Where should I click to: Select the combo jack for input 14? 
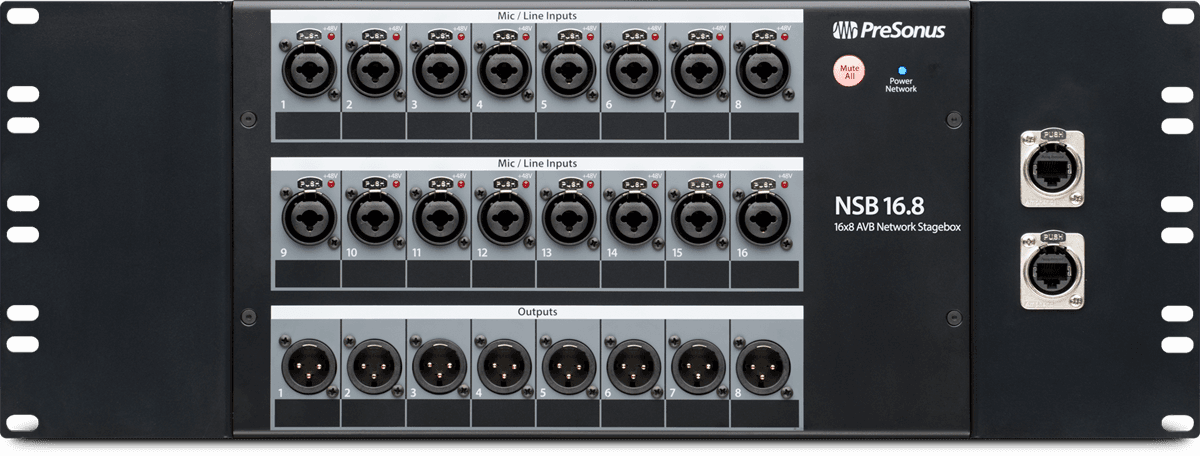click(632, 220)
